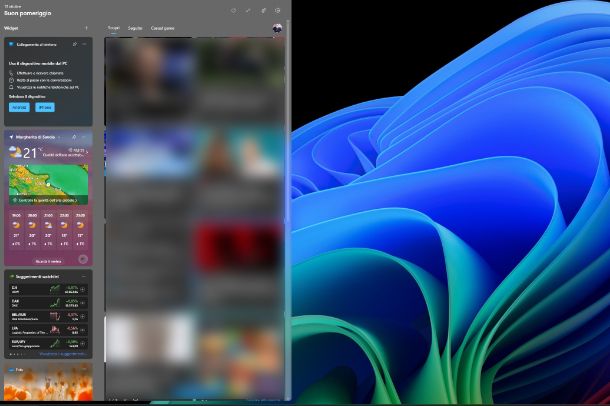
Task: Click the diagonal-arrow expand icon in header
Action: coord(248,10)
